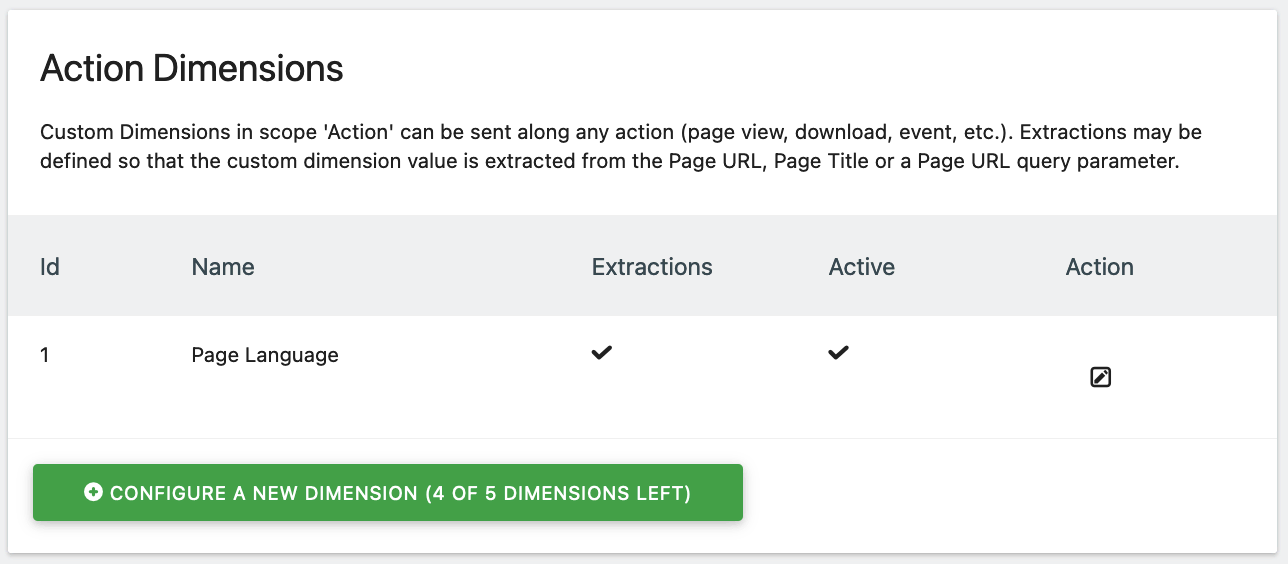Configure a new dimension
Screen dimensions: 1288x564
(x=387, y=492)
